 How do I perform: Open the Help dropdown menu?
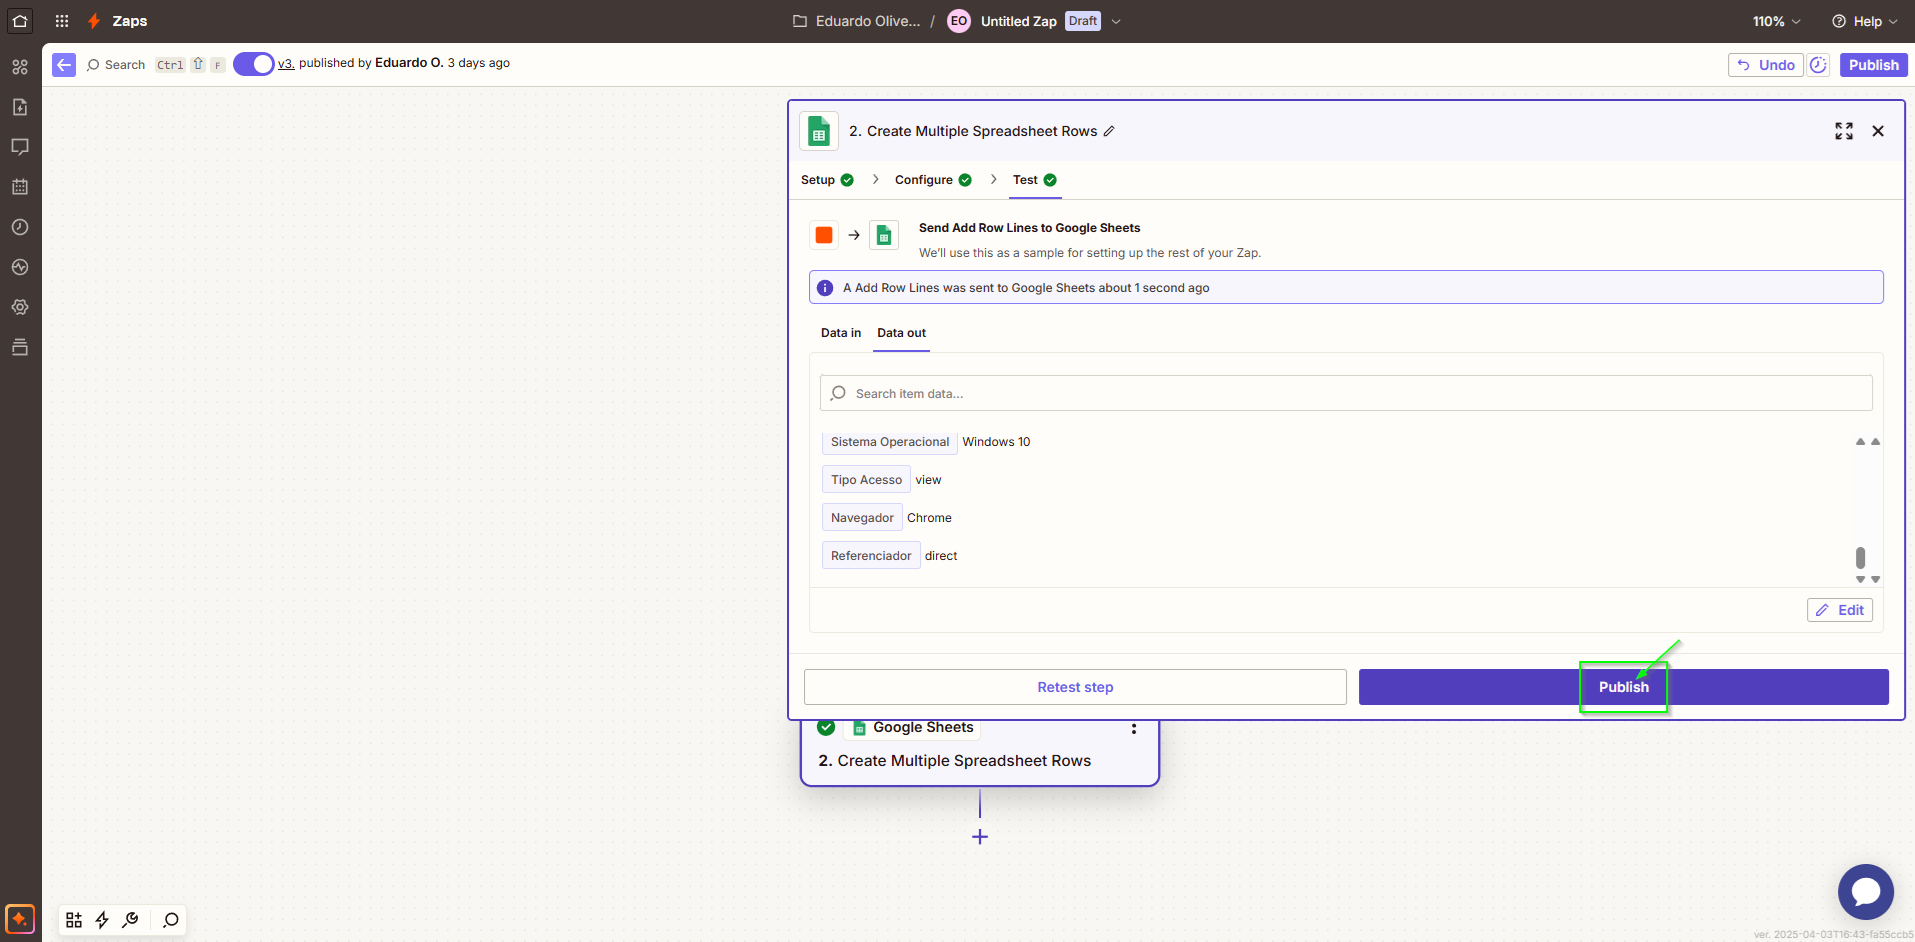point(1865,21)
